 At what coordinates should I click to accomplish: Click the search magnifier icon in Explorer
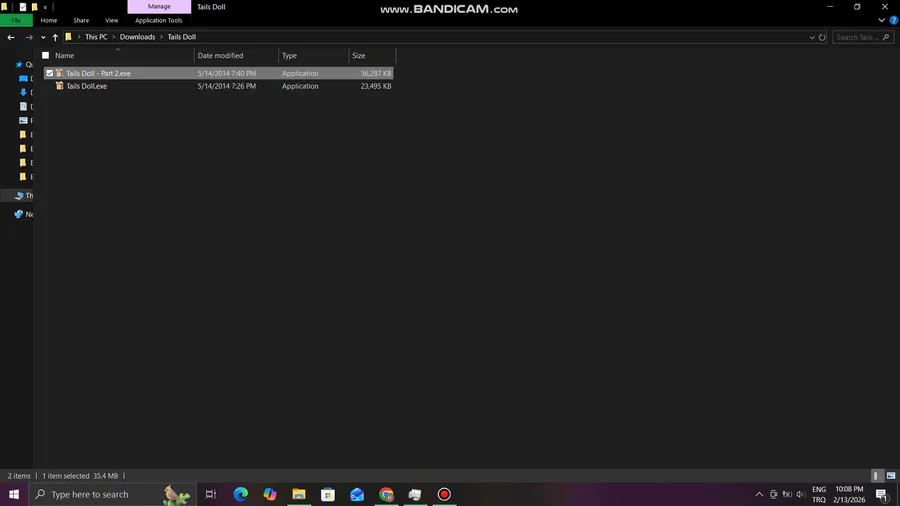(x=886, y=37)
